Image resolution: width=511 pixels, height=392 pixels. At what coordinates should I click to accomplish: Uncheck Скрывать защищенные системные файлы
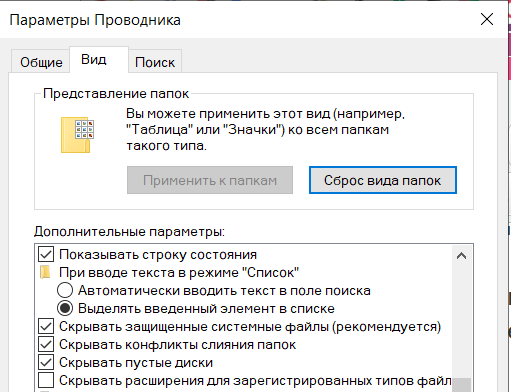pyautogui.click(x=46, y=326)
